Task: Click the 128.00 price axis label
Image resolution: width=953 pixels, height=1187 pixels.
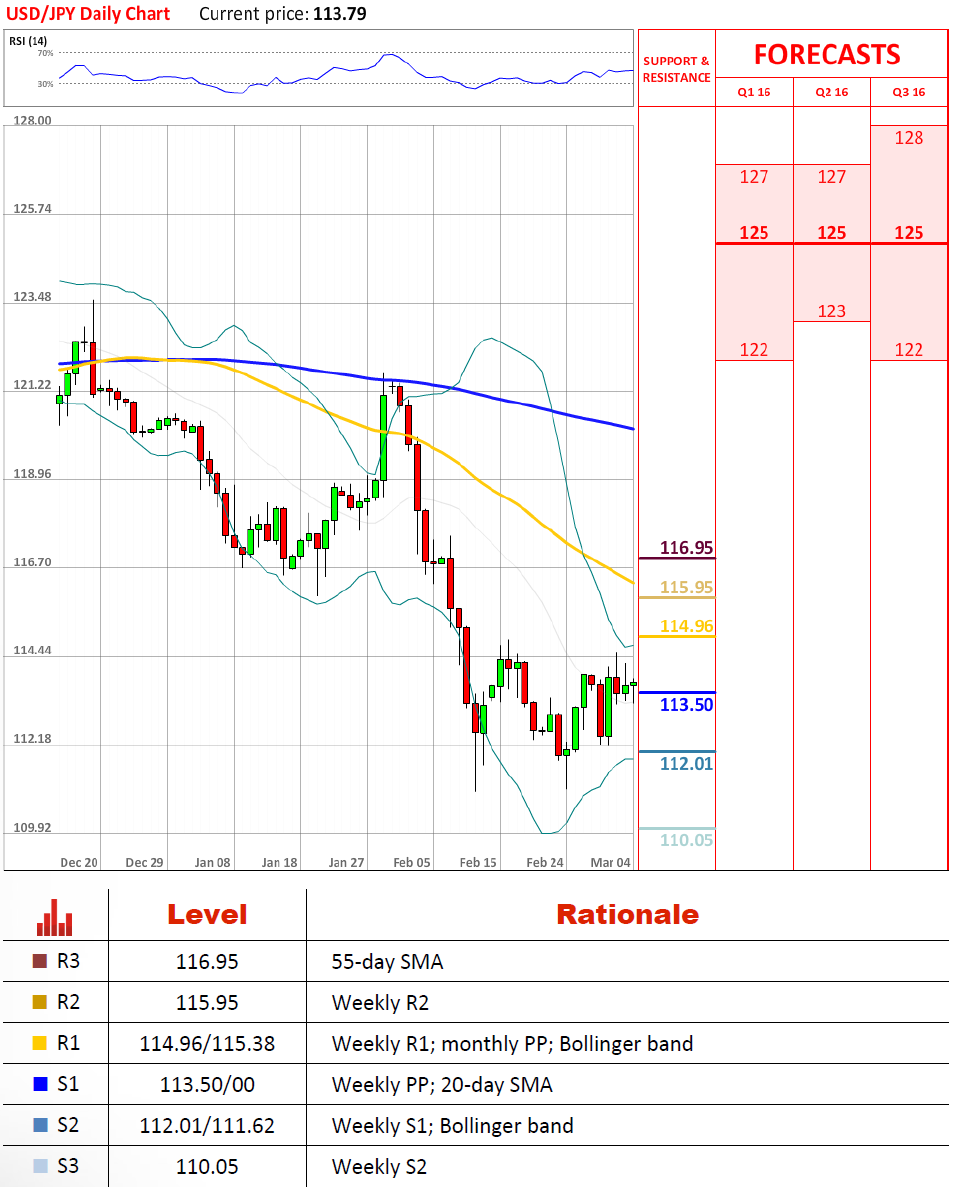Action: pyautogui.click(x=33, y=120)
